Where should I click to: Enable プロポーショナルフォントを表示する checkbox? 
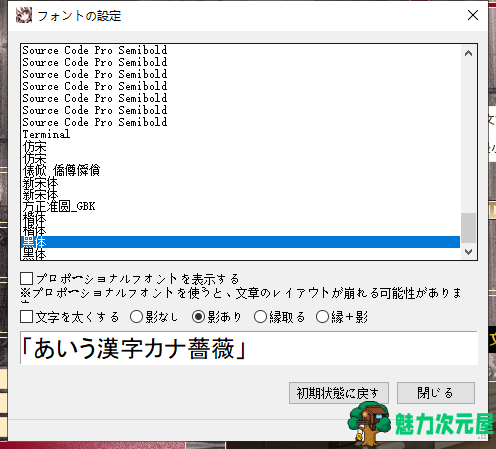[x=26, y=279]
